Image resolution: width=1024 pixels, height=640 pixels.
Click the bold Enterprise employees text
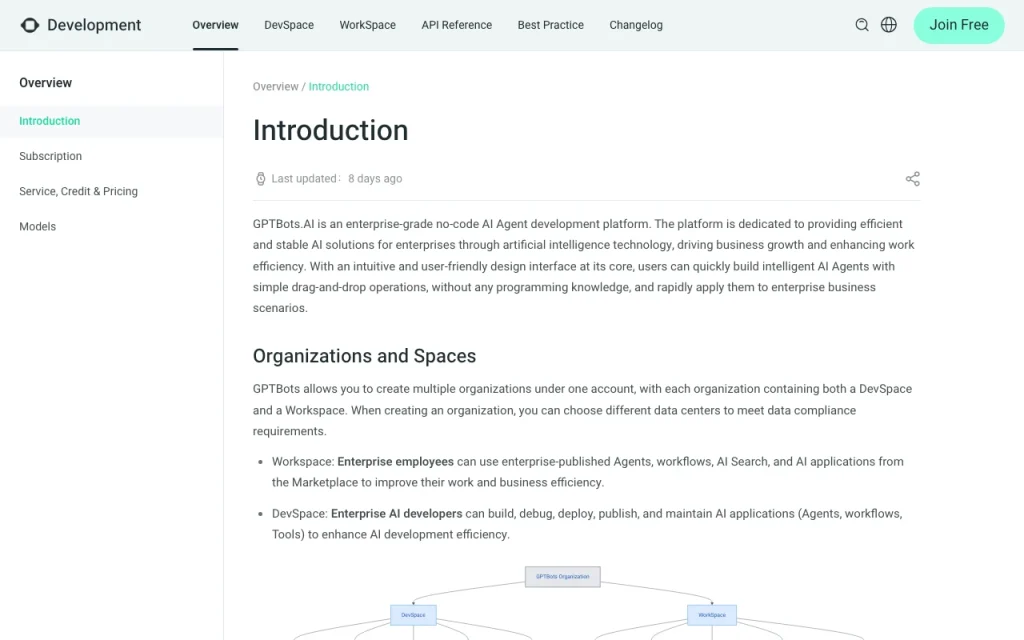pos(395,462)
